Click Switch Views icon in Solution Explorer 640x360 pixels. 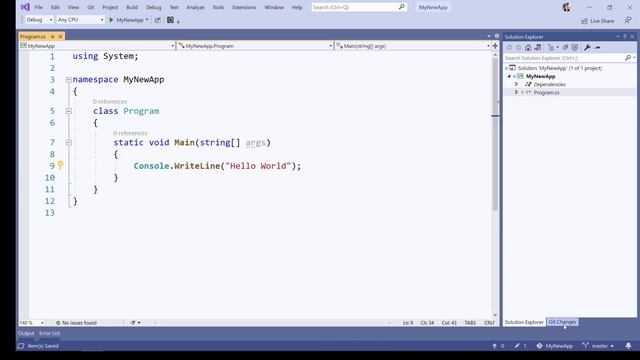click(538, 47)
